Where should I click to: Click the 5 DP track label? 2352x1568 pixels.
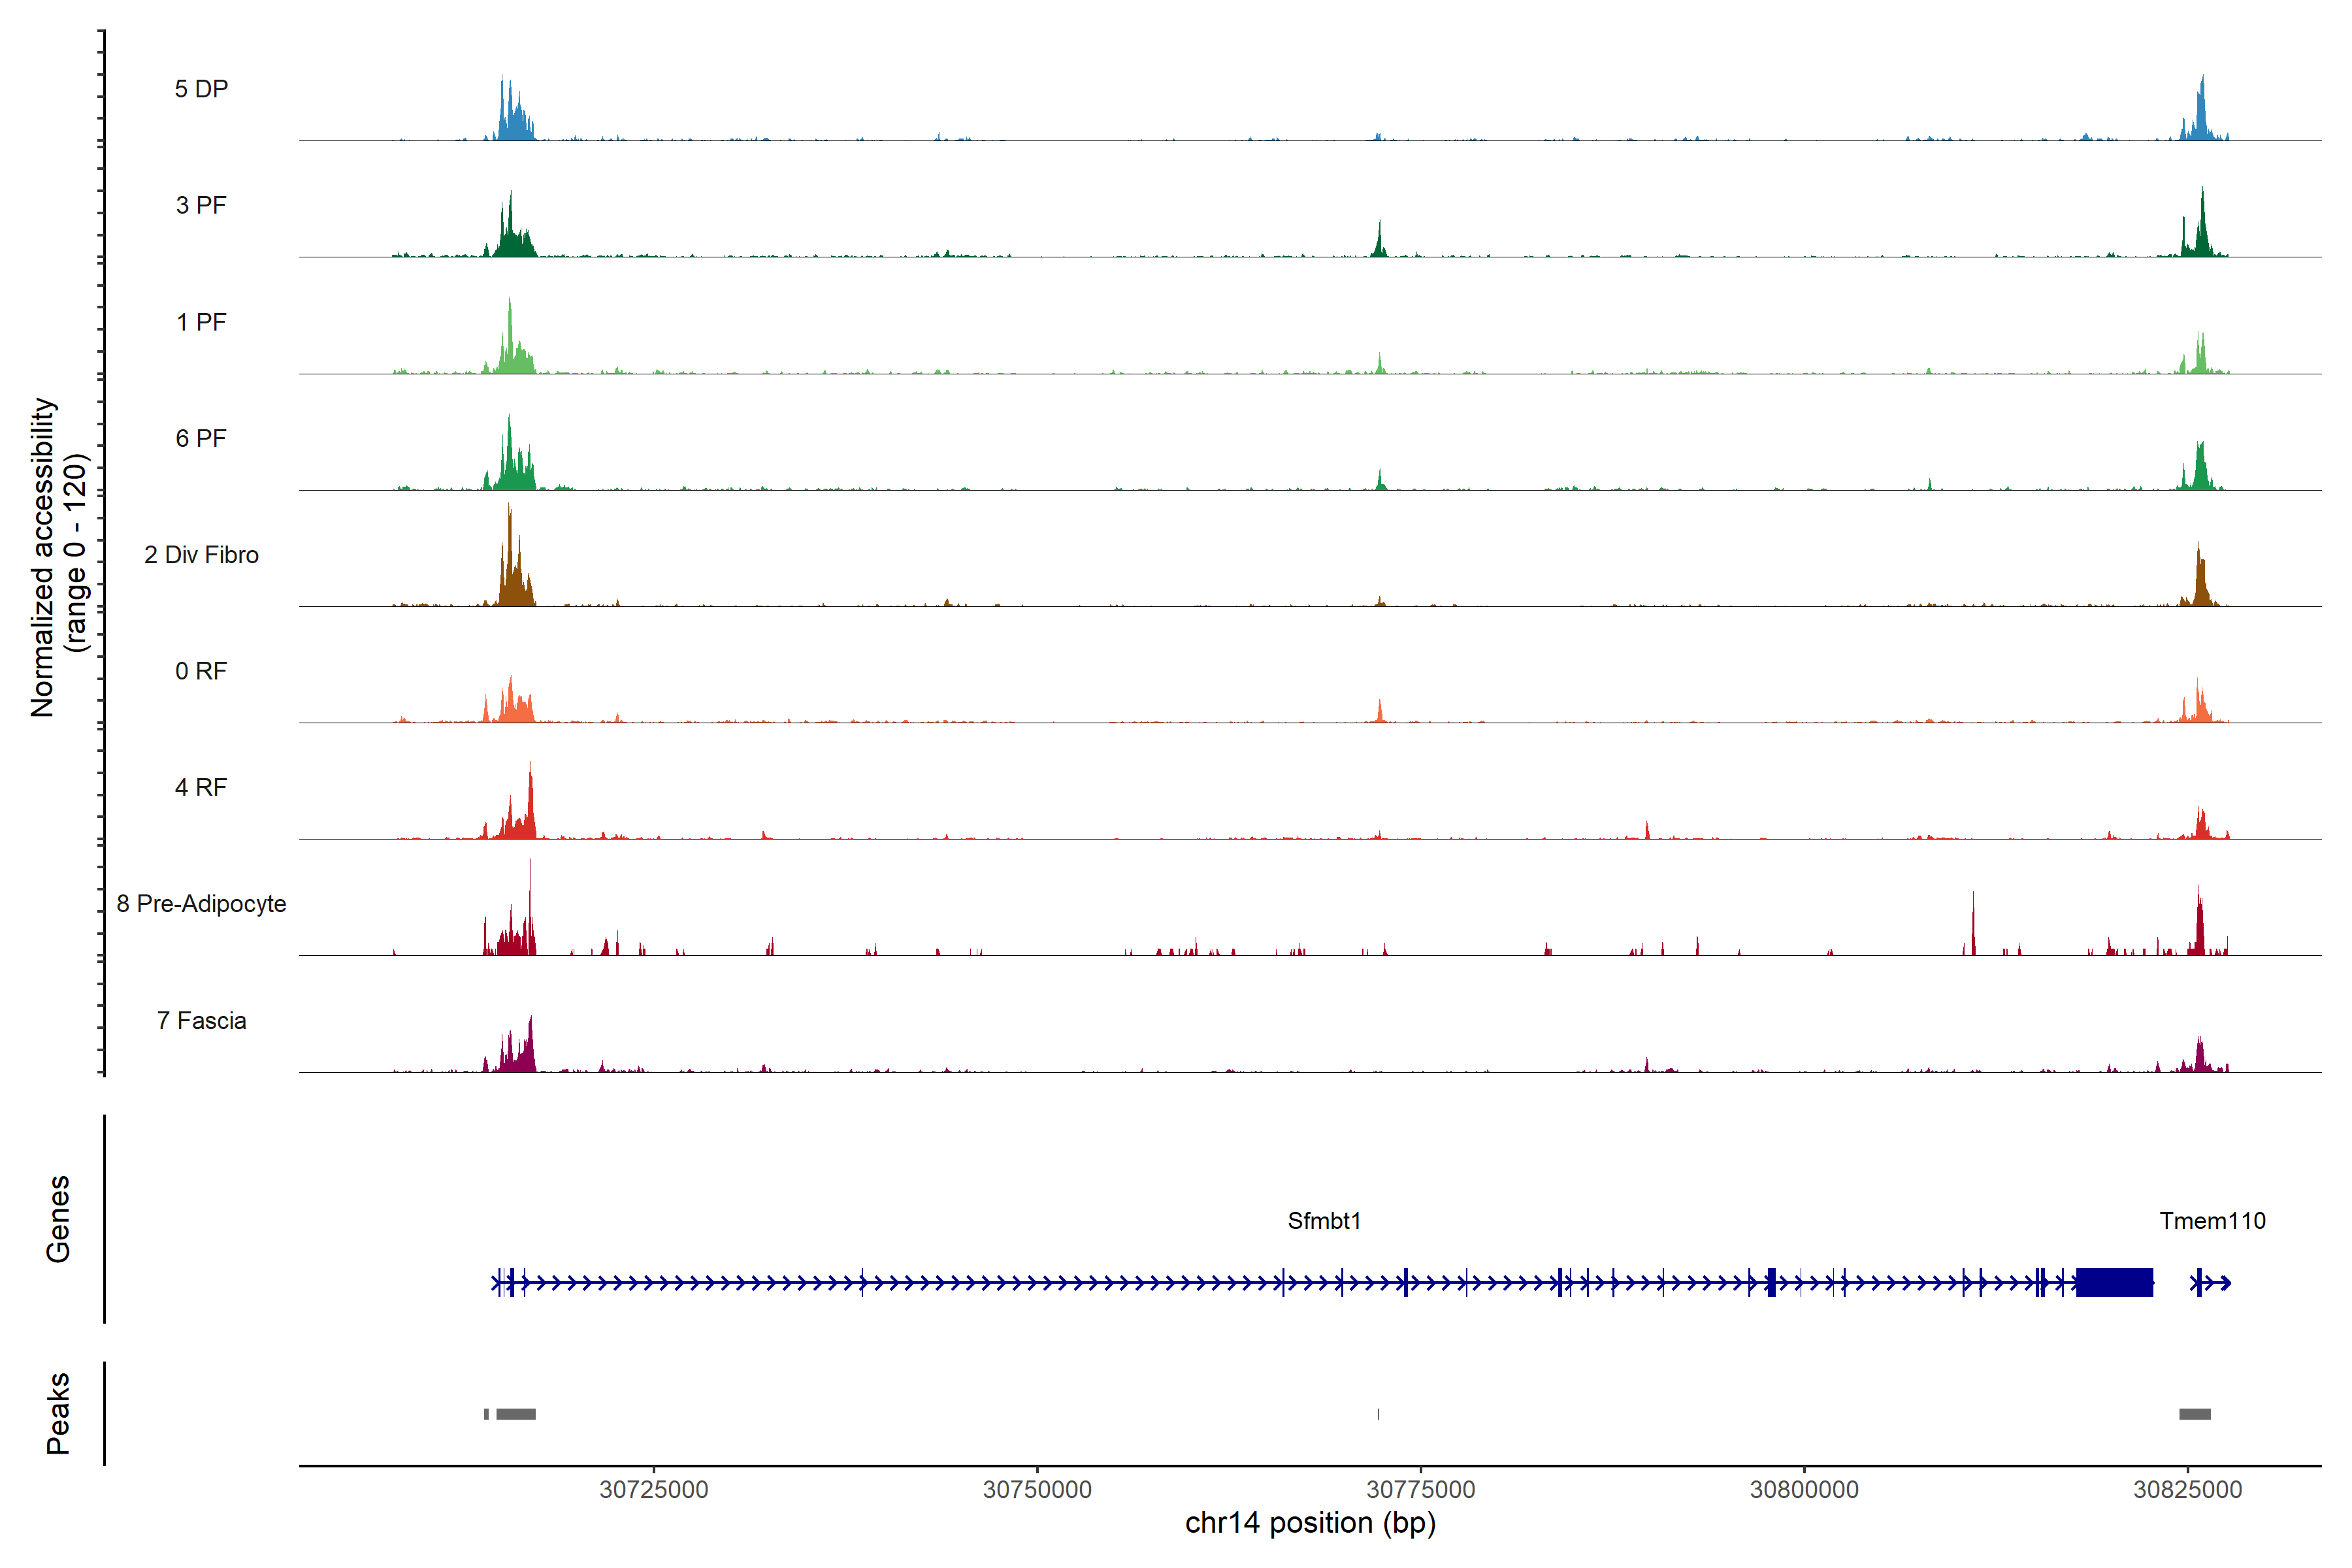click(201, 89)
